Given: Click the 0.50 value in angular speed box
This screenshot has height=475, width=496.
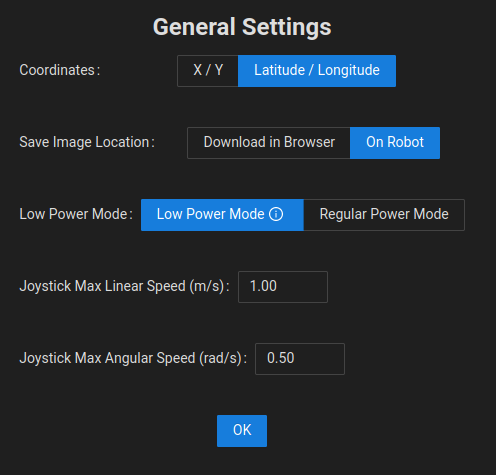Looking at the screenshot, I should point(281,358).
